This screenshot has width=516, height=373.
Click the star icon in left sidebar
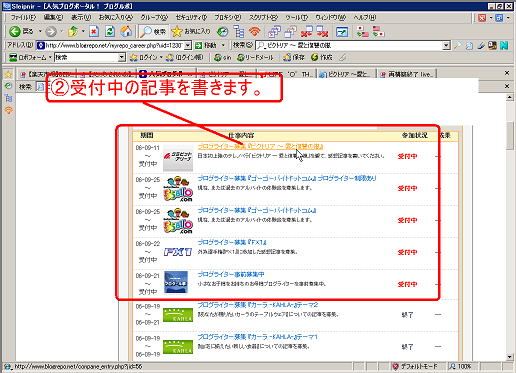8,74
